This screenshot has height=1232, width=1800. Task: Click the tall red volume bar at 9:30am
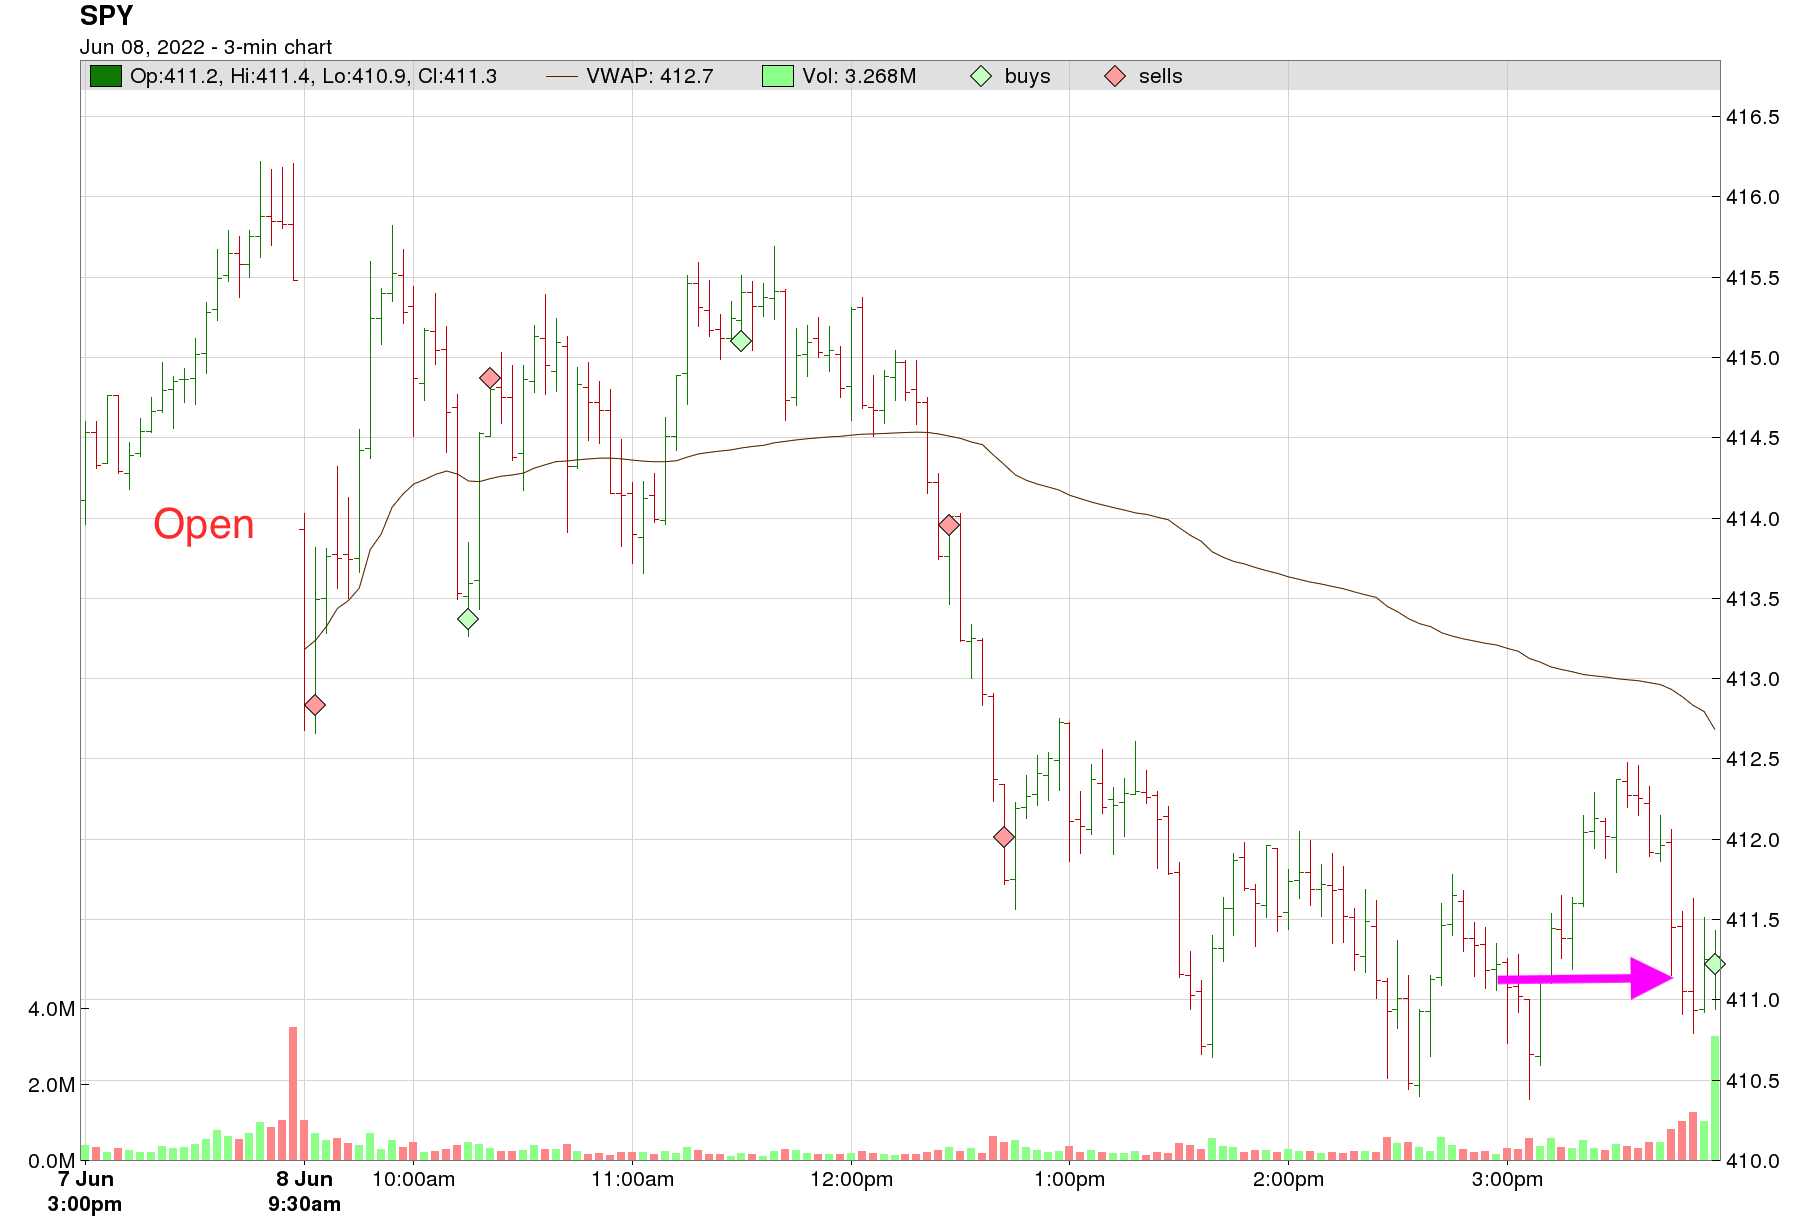coord(293,1093)
